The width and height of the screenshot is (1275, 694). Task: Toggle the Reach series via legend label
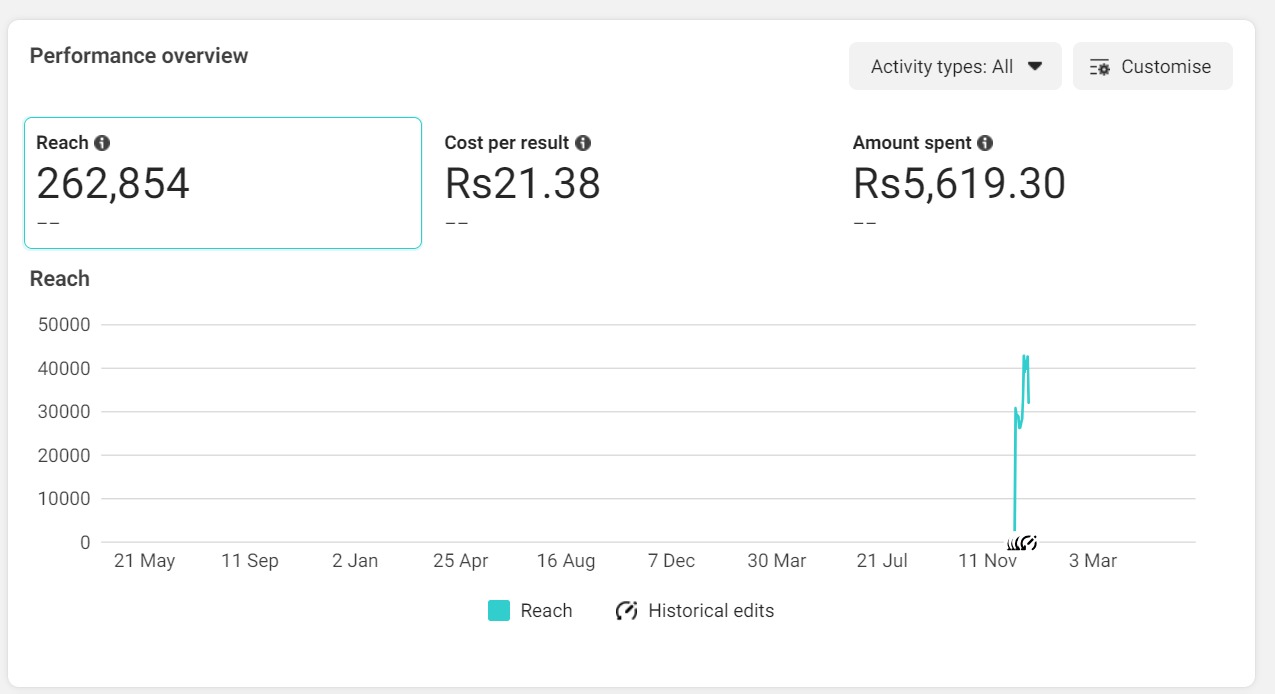pyautogui.click(x=546, y=611)
